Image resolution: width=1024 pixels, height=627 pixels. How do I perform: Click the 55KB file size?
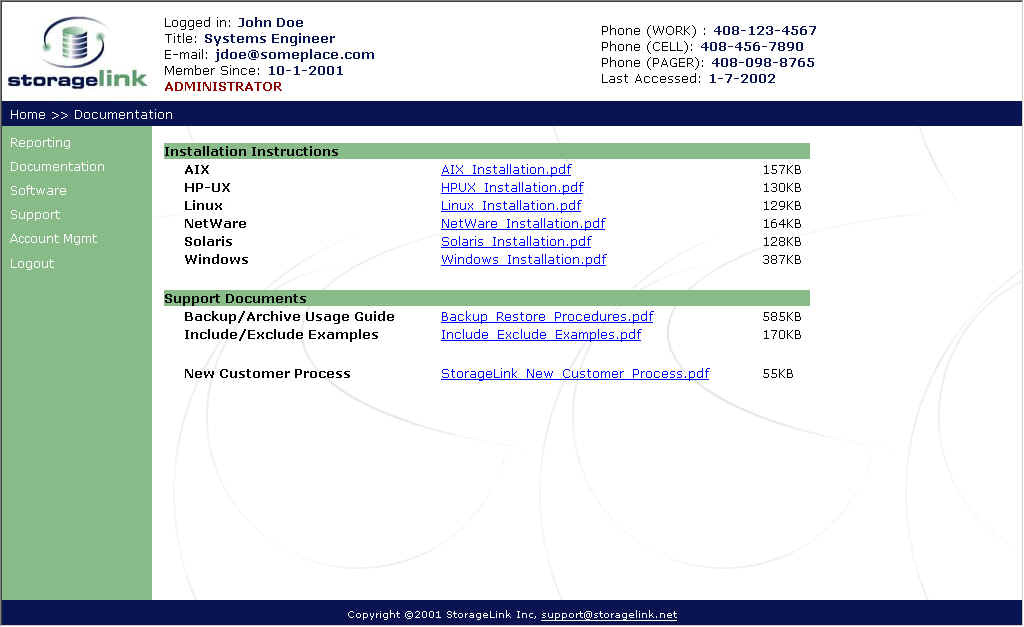[778, 374]
